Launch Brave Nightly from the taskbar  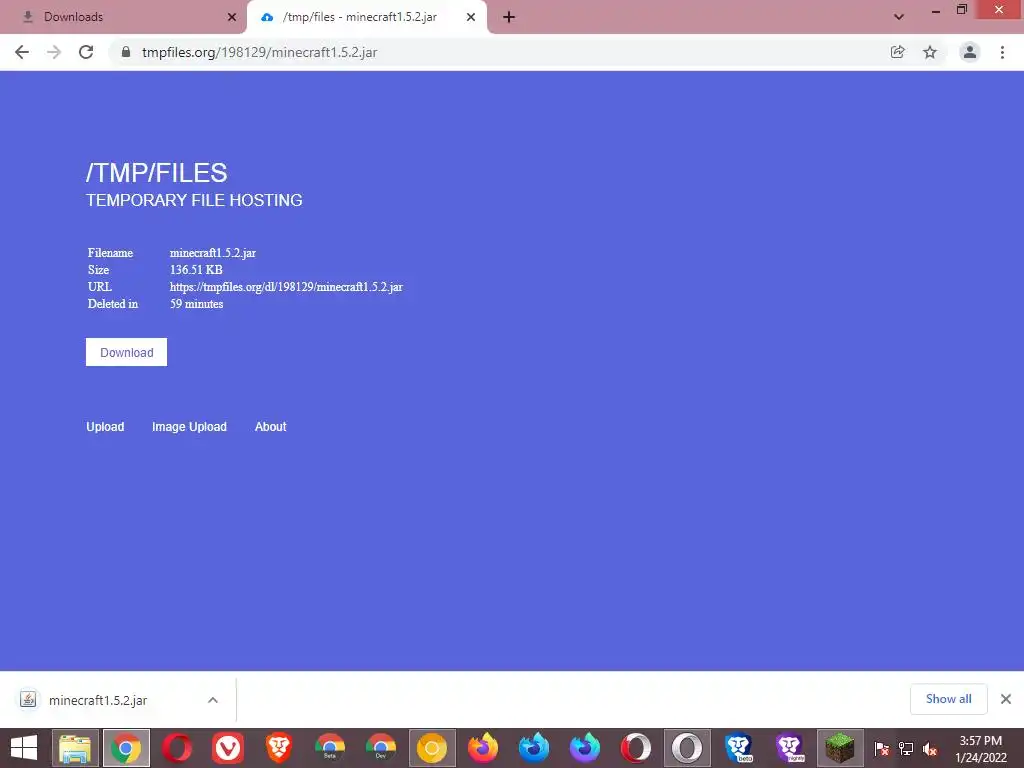pos(789,748)
